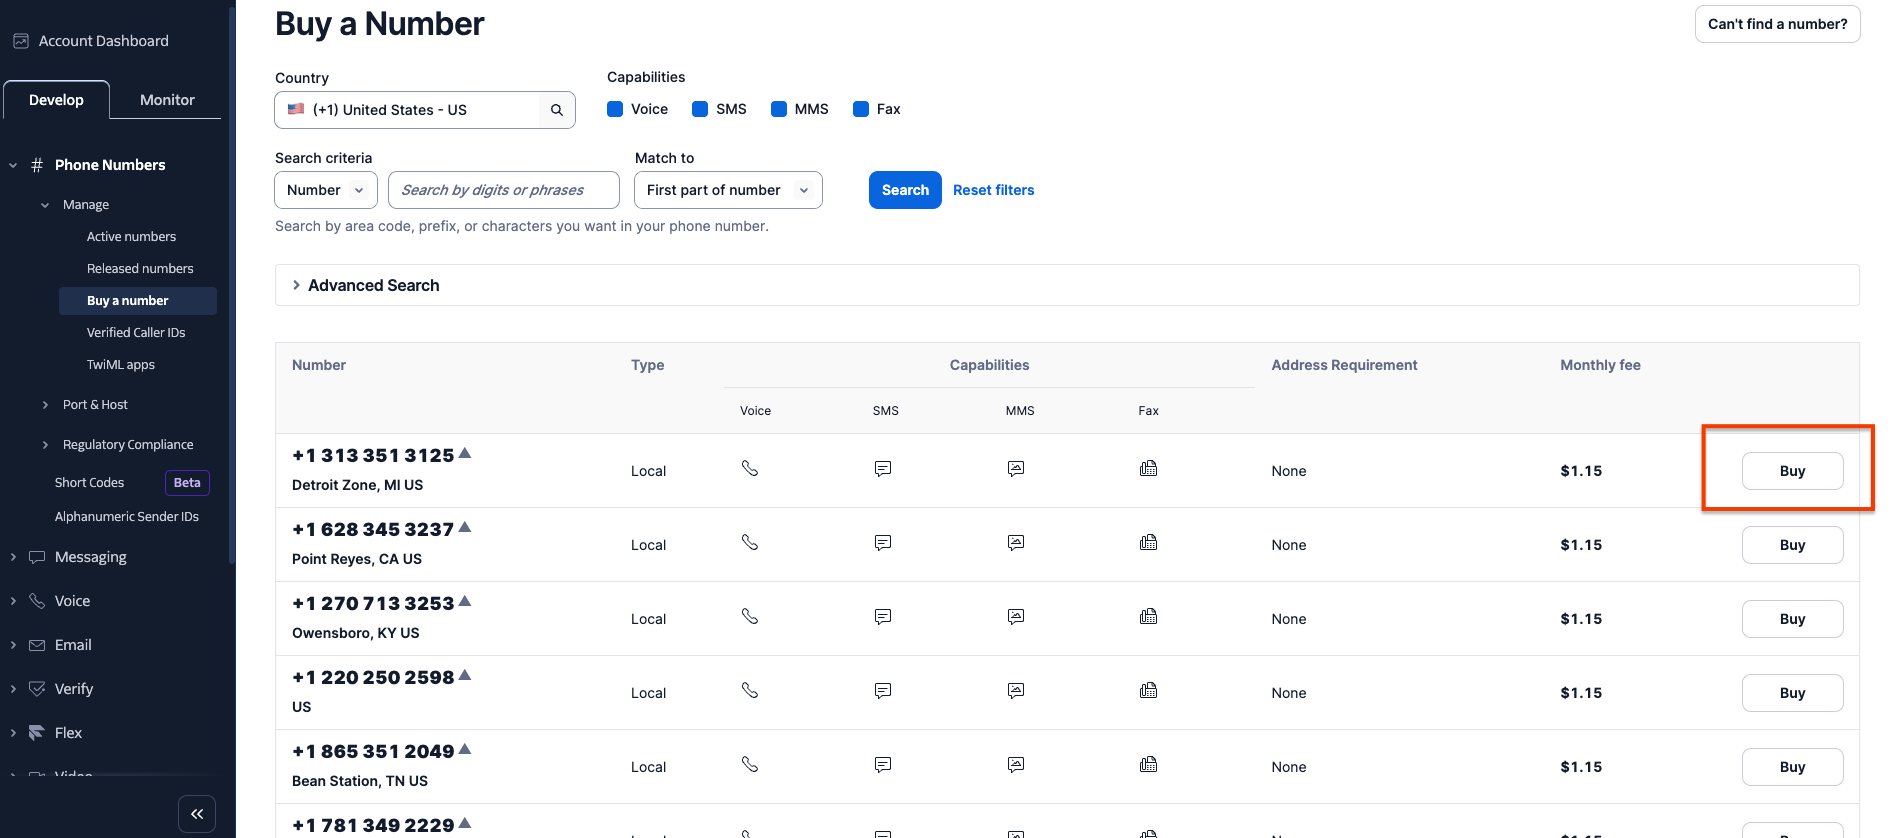Click the blue Search button
This screenshot has width=1895, height=838.
905,190
